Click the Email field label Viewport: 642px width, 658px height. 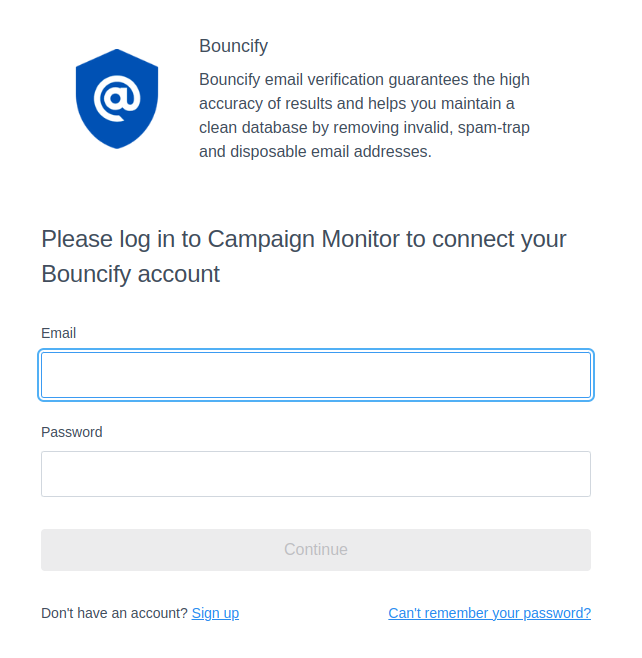point(58,333)
